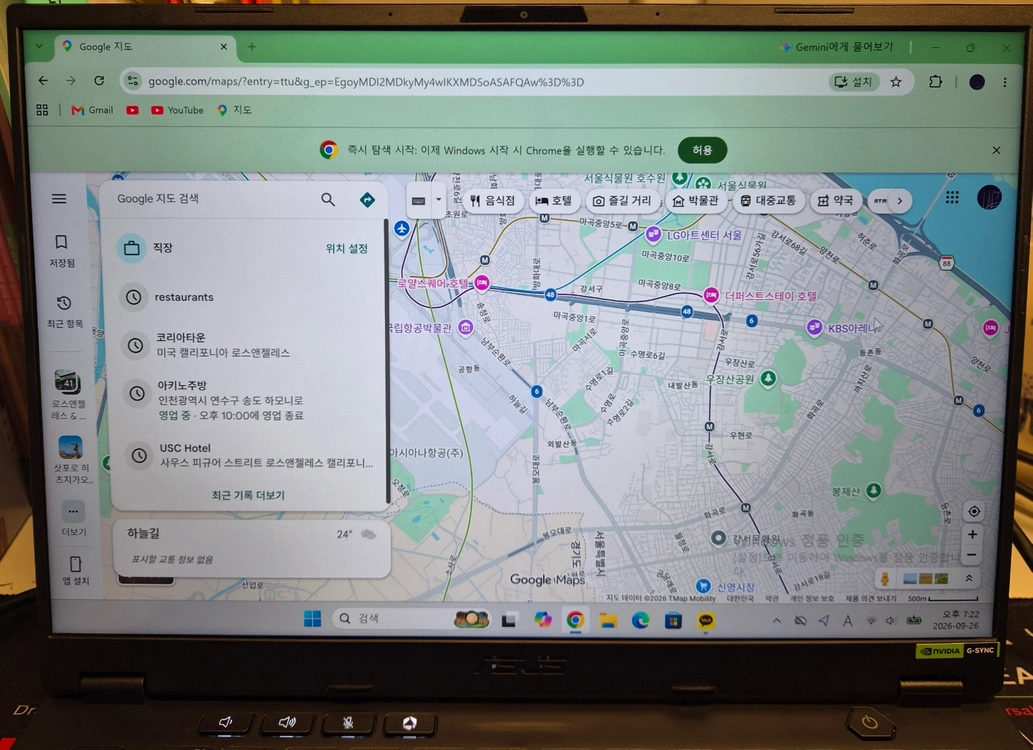Click the Chrome back arrow

43,80
